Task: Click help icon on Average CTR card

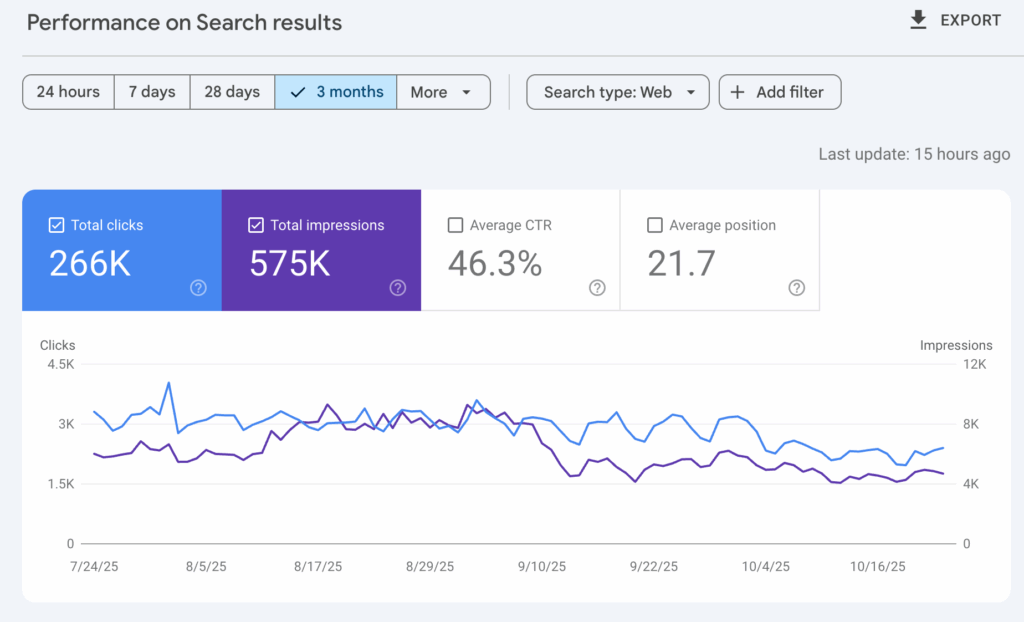Action: tap(597, 288)
